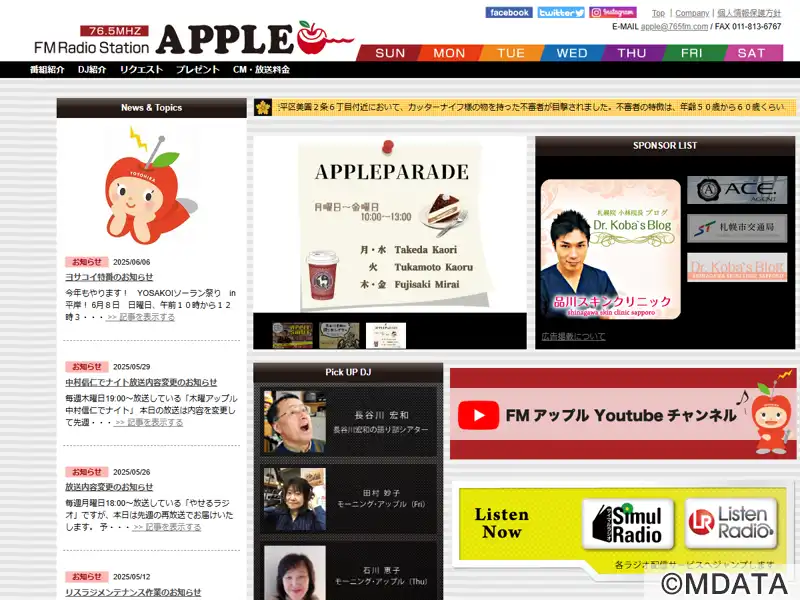The width and height of the screenshot is (800, 600).
Task: Open the Instagram social button
Action: click(613, 12)
